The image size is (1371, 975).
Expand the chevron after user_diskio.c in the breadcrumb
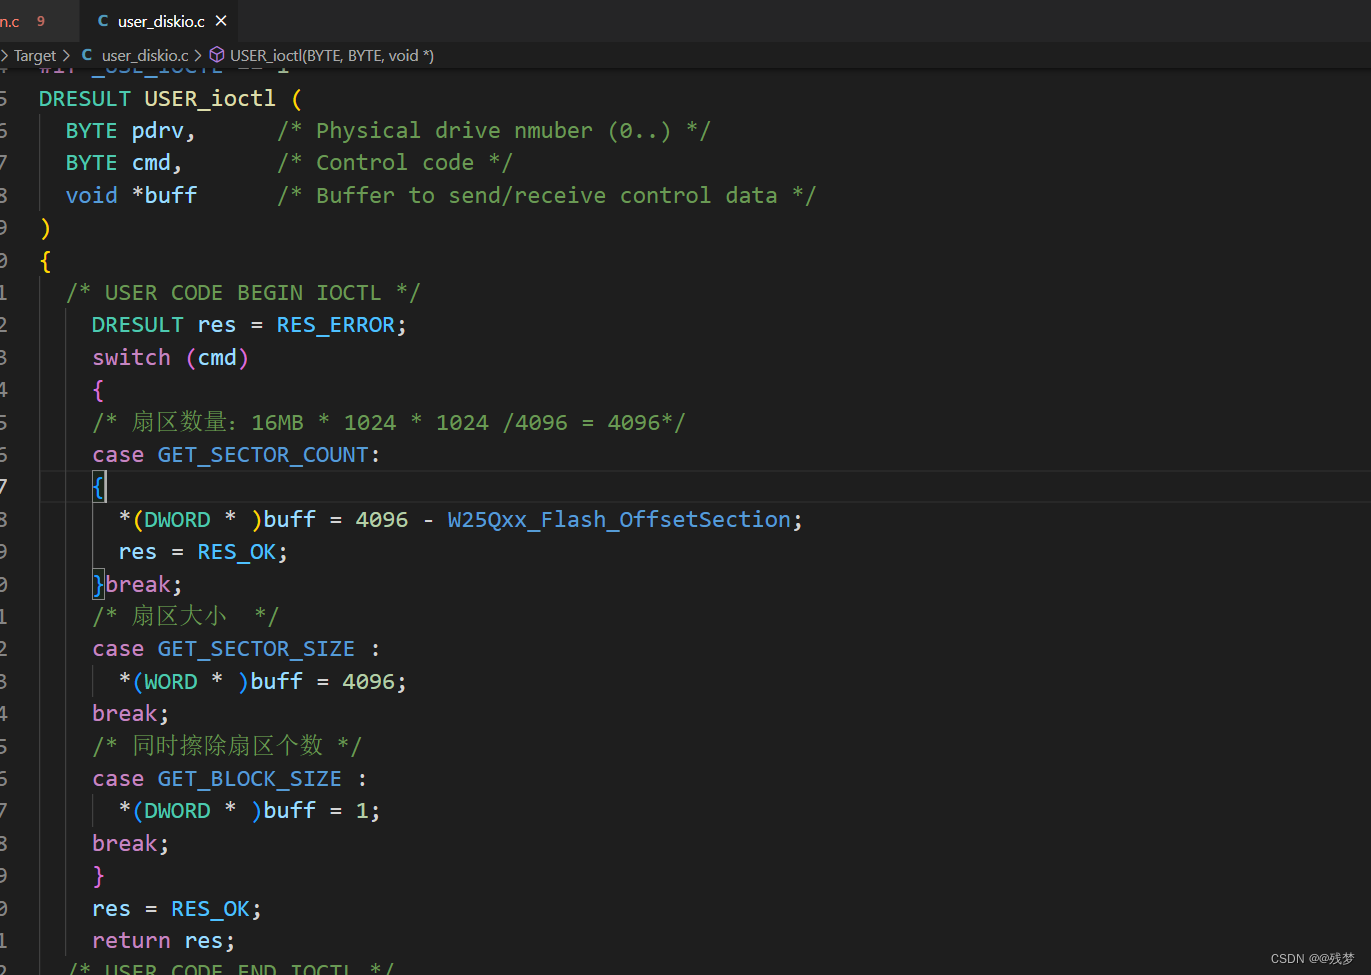198,56
